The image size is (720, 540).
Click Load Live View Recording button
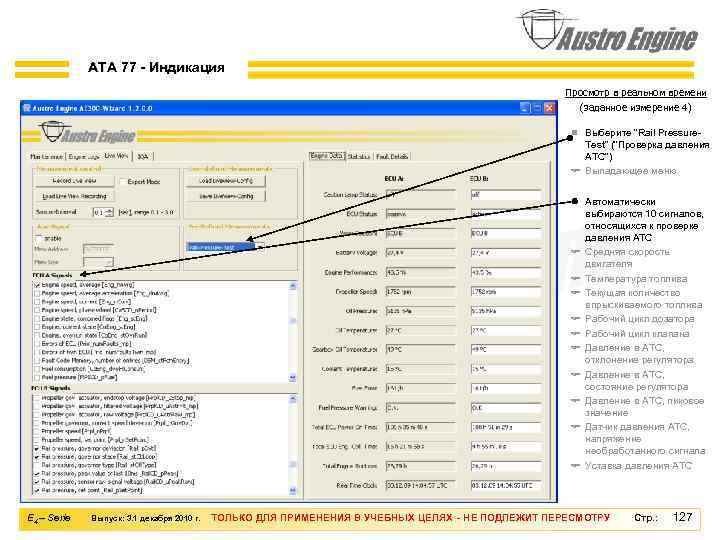[x=74, y=196]
